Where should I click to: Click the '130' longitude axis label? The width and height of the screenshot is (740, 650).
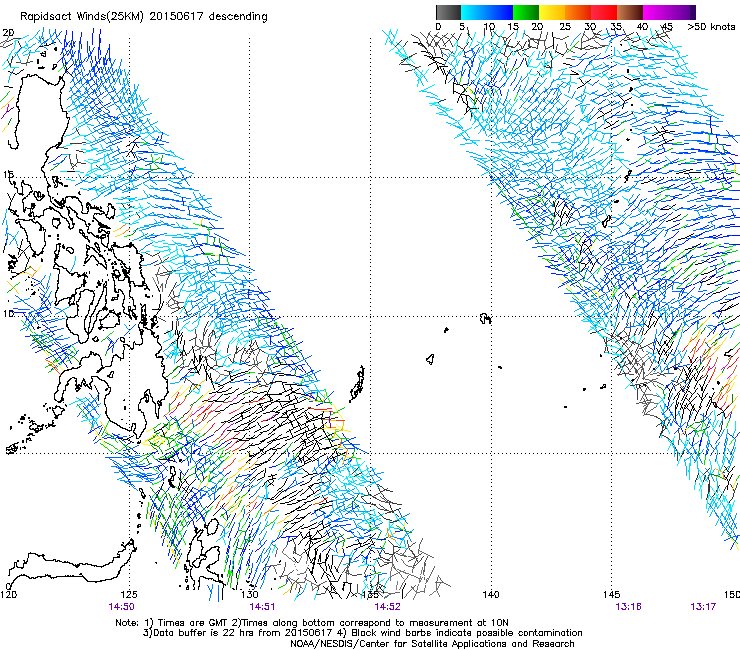click(249, 594)
